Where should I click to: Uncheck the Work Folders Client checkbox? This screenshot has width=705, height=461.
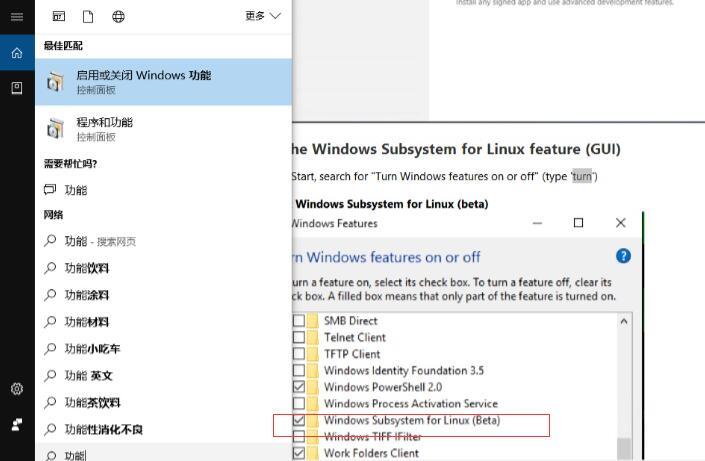pyautogui.click(x=299, y=453)
